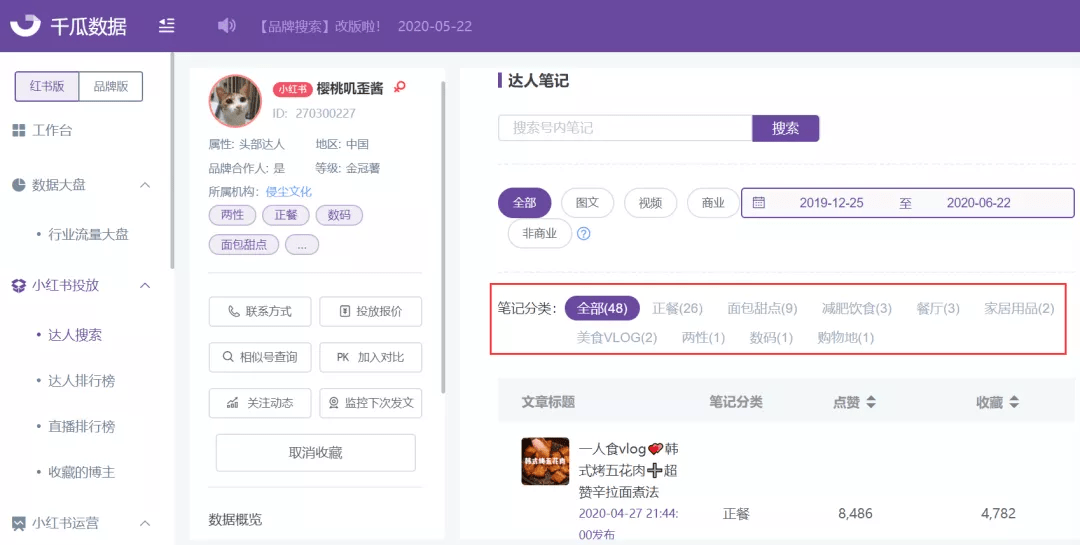
Task: Open 达人排行榜 in sidebar
Action: [x=81, y=380]
